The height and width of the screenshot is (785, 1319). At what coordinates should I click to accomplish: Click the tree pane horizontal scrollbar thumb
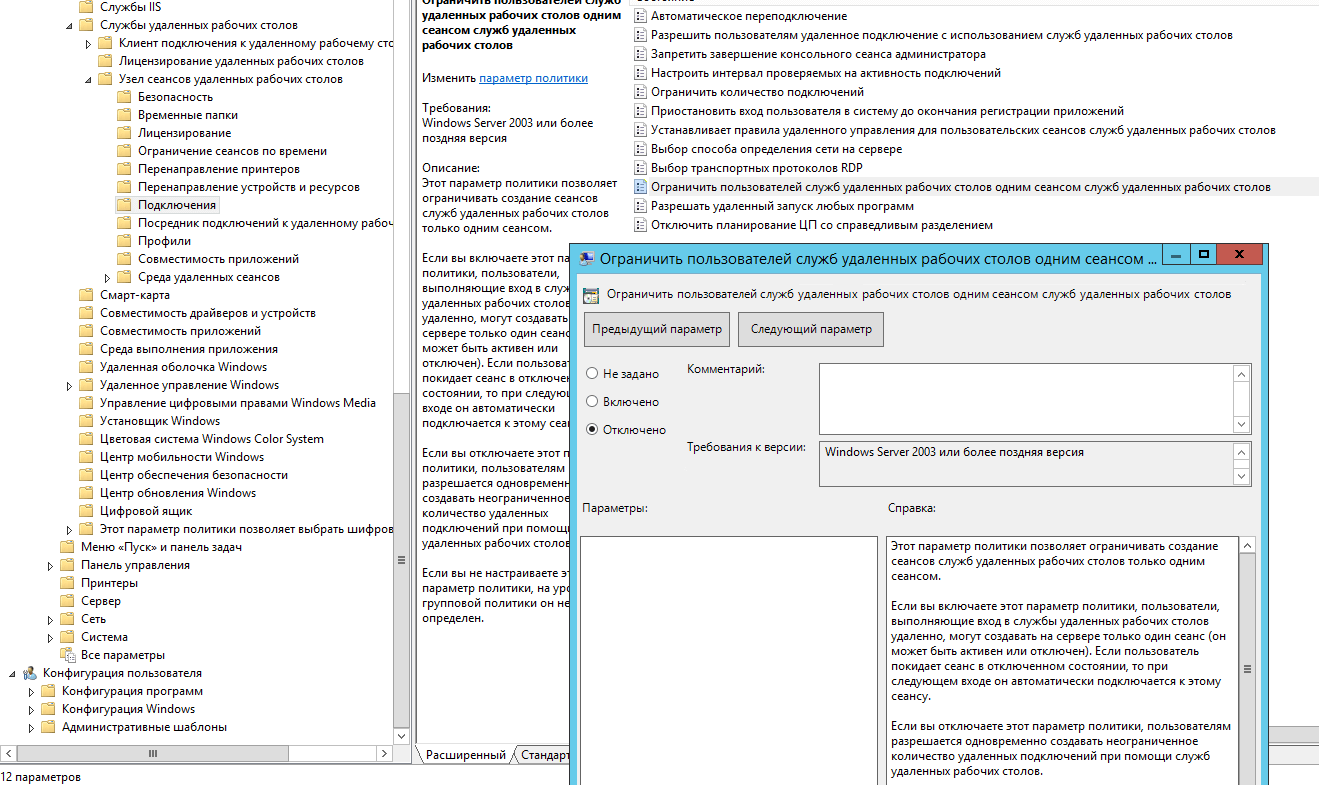pos(153,753)
